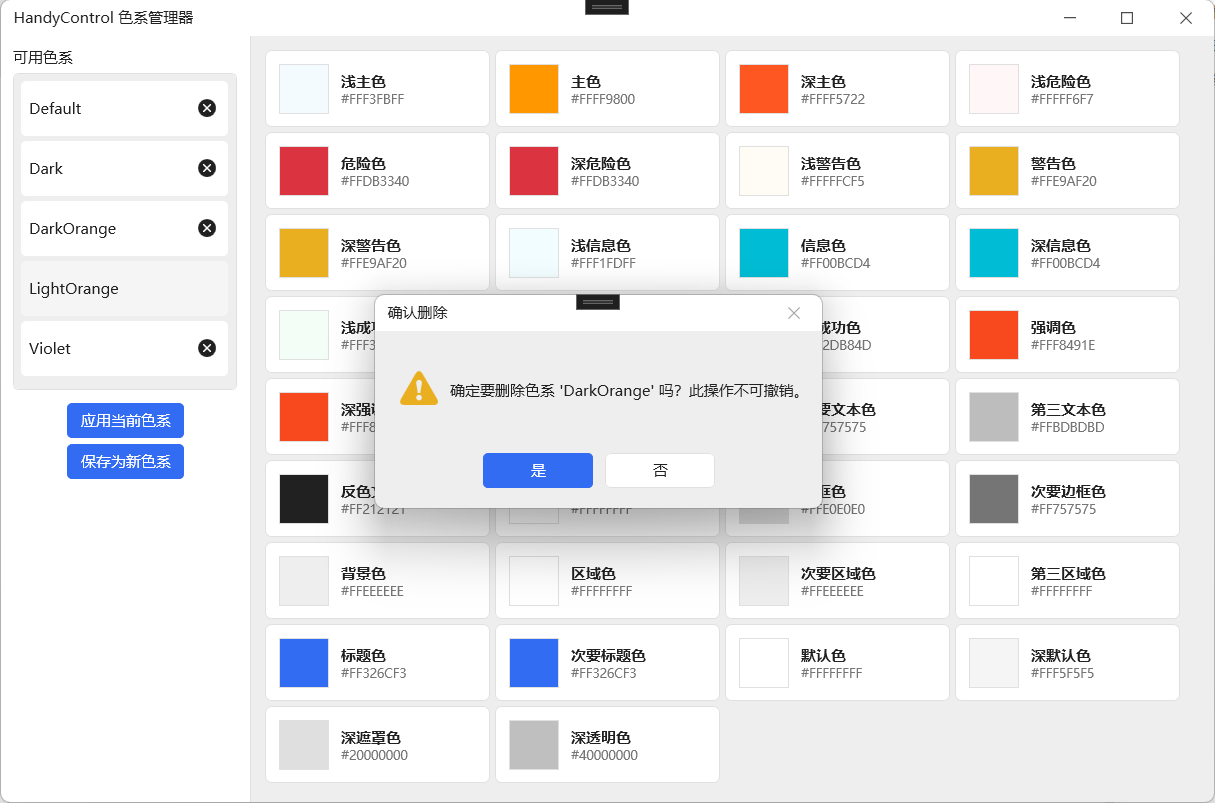Click the yellow warning icon in the dialog
Screen dimensions: 1215x803
[419, 389]
